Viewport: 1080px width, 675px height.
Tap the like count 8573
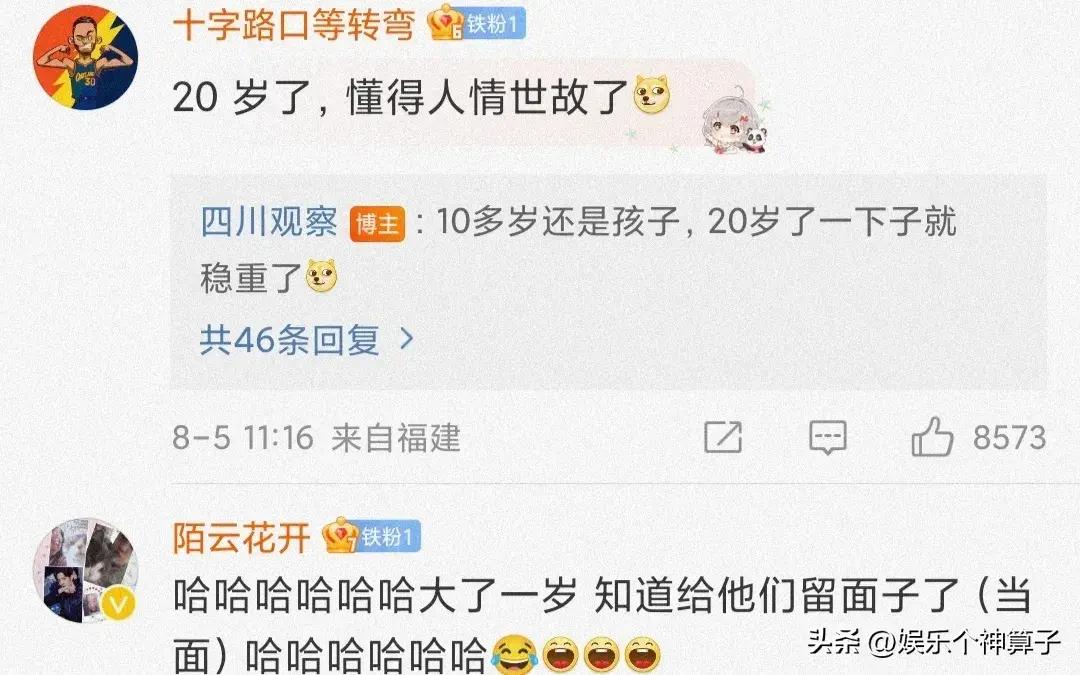[1009, 437]
